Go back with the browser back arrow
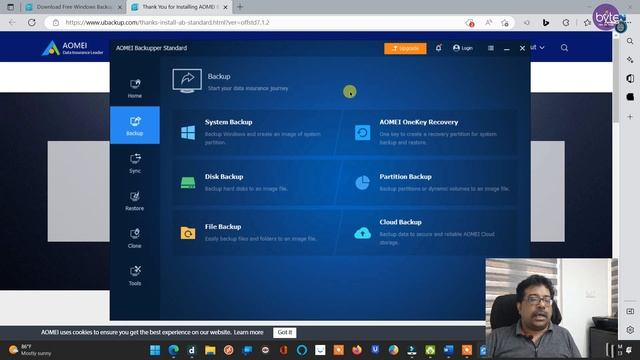This screenshot has height=360, width=640. pos(12,22)
